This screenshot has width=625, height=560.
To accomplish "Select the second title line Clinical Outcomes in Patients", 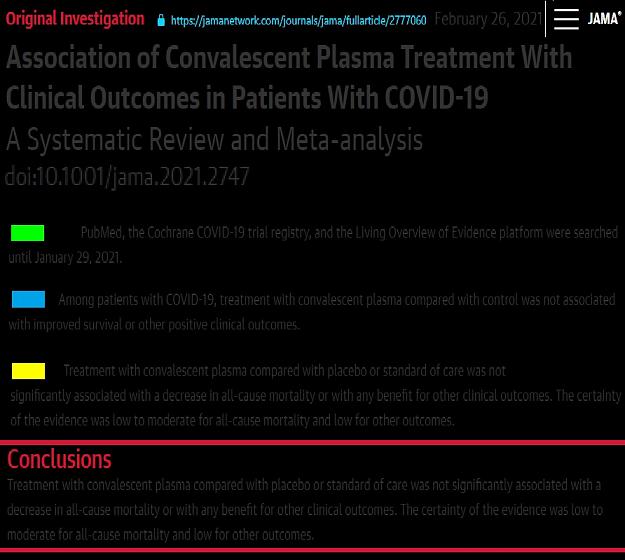I will [247, 97].
